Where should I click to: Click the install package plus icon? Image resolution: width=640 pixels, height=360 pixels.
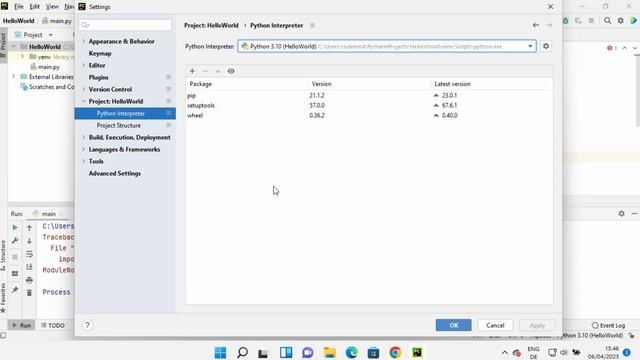(x=192, y=71)
